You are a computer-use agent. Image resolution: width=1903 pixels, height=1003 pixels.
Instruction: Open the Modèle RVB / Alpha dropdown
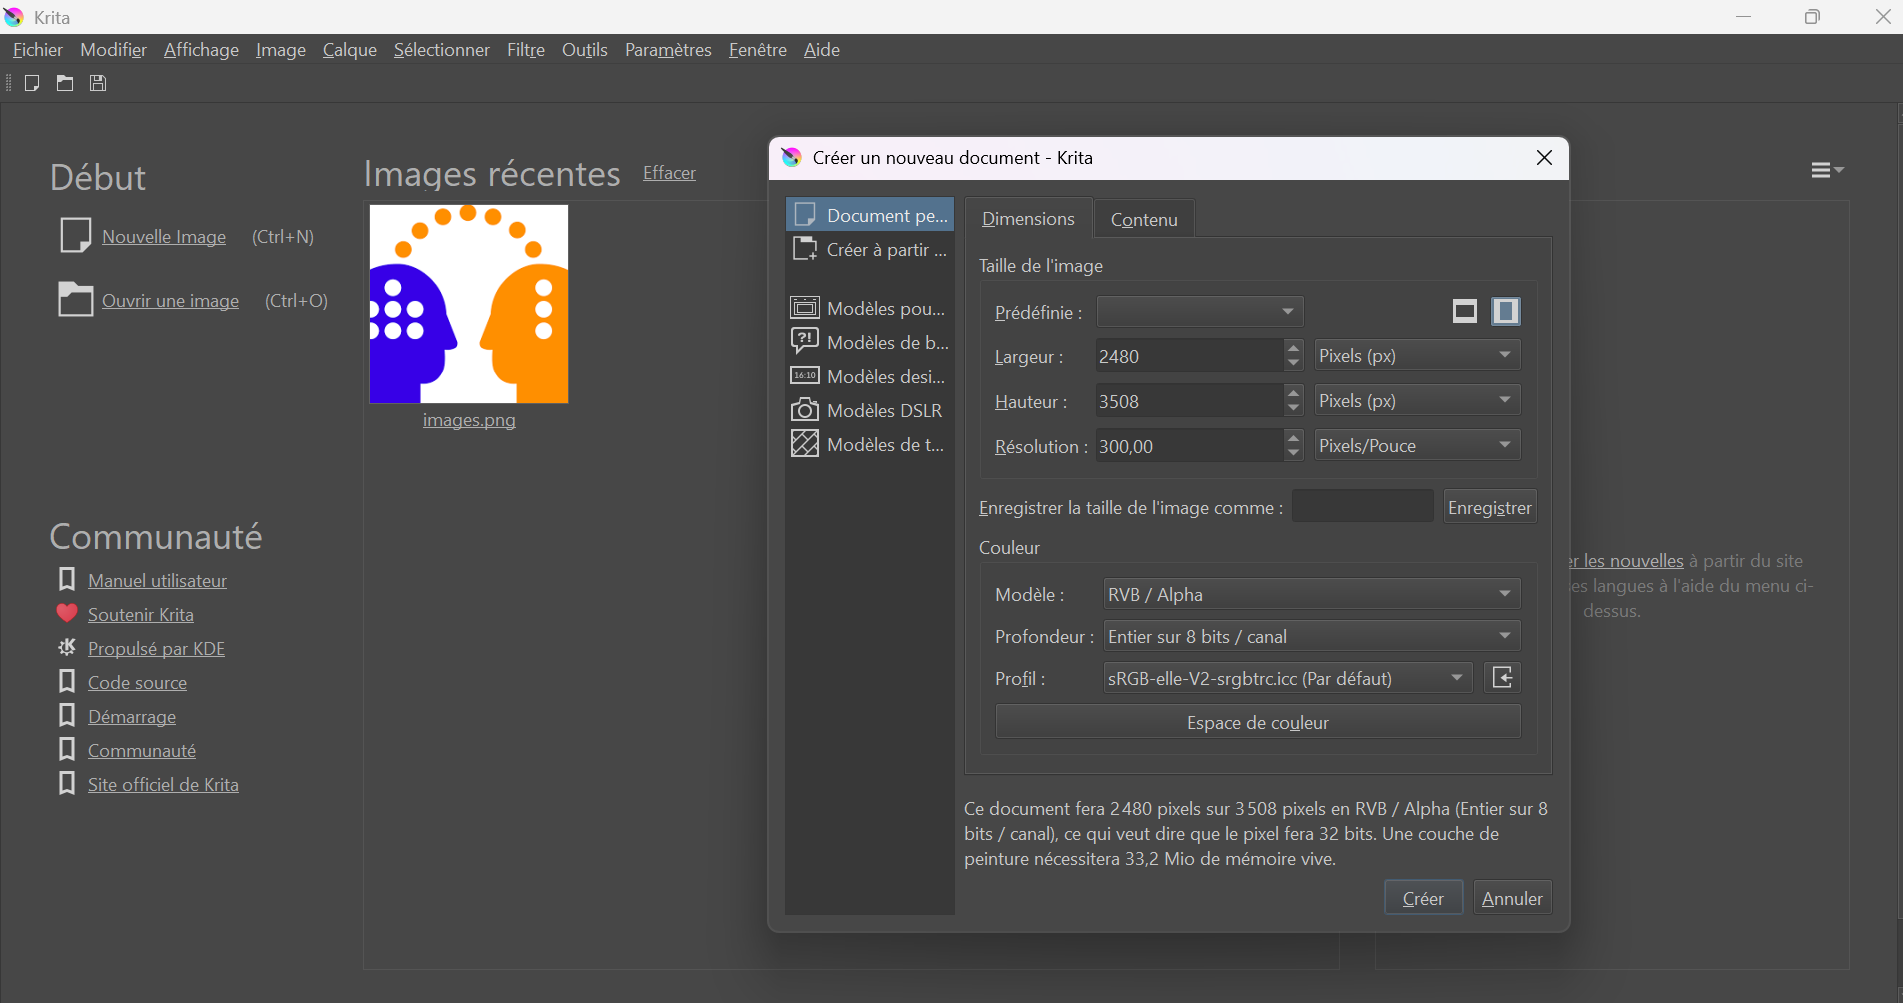pyautogui.click(x=1312, y=594)
